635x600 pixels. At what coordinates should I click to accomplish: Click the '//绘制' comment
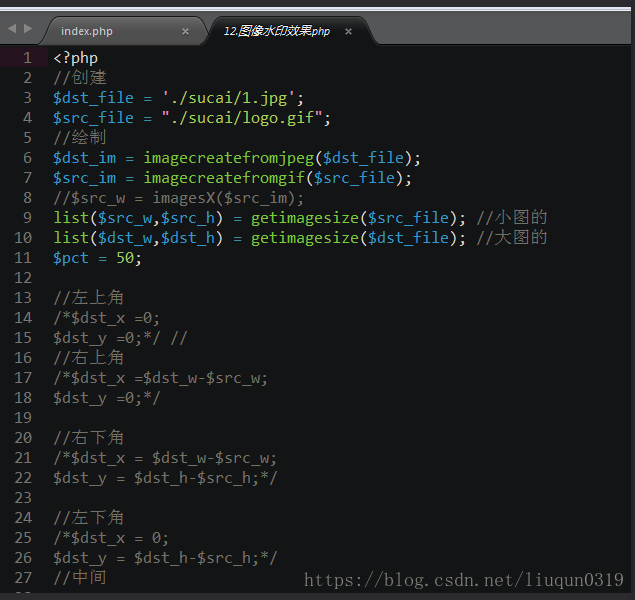point(80,138)
